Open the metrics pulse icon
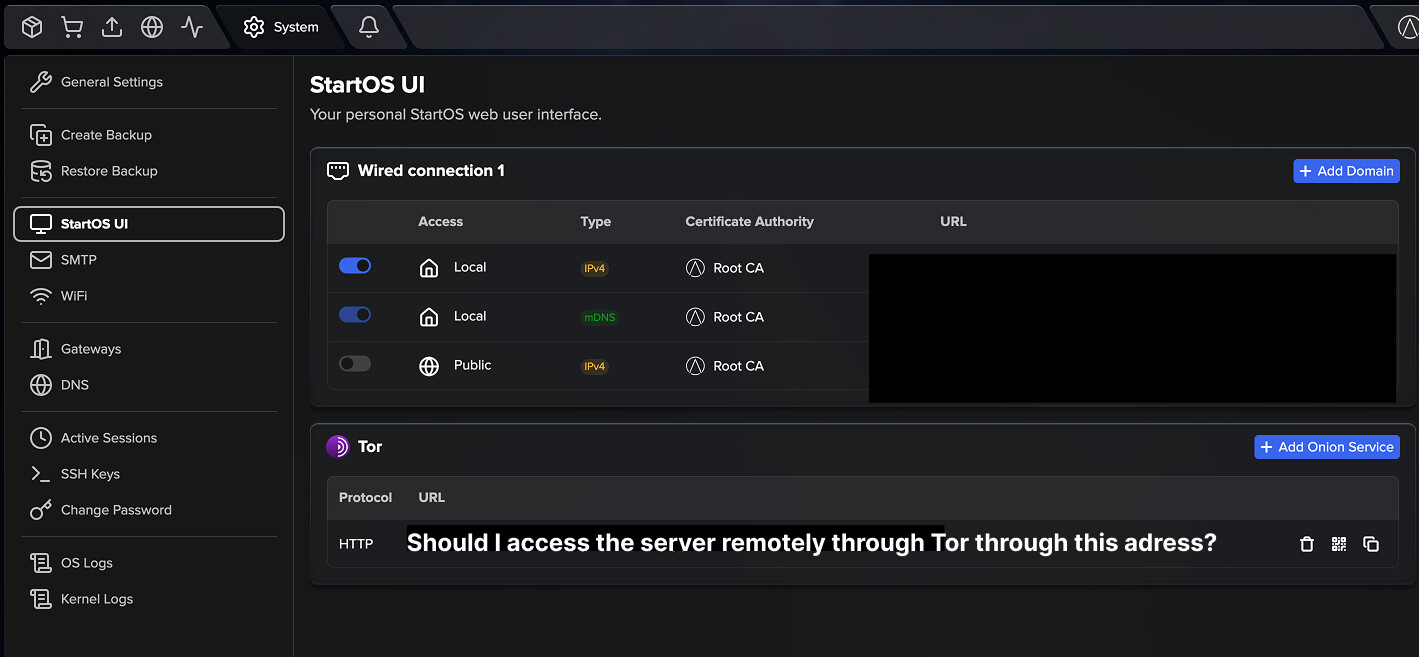This screenshot has width=1419, height=657. pyautogui.click(x=192, y=27)
